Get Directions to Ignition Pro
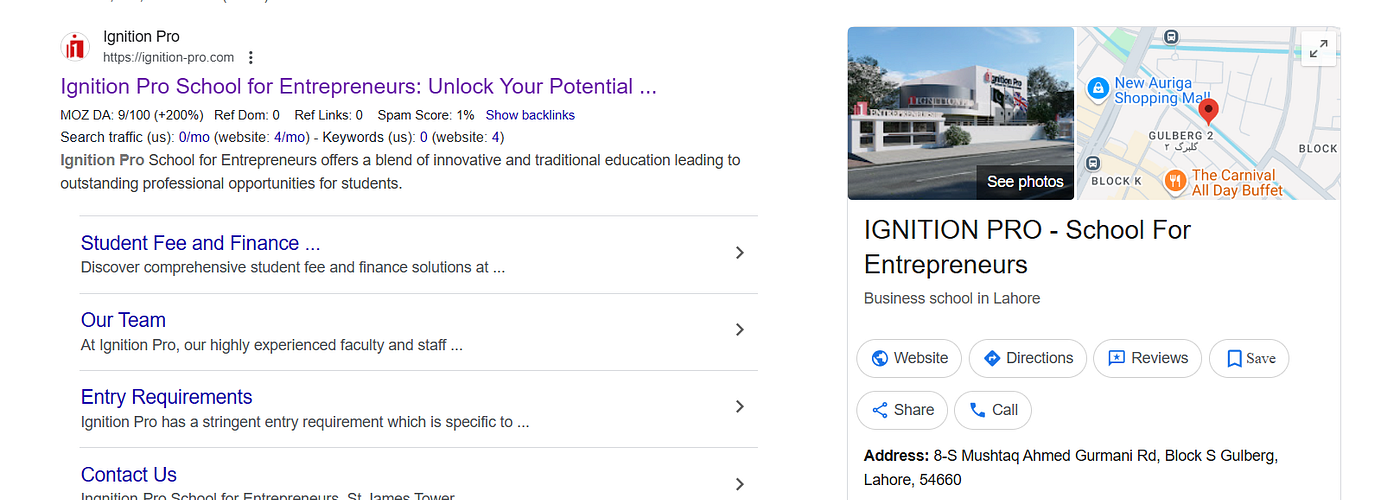This screenshot has height=500, width=1400. pos(1027,358)
